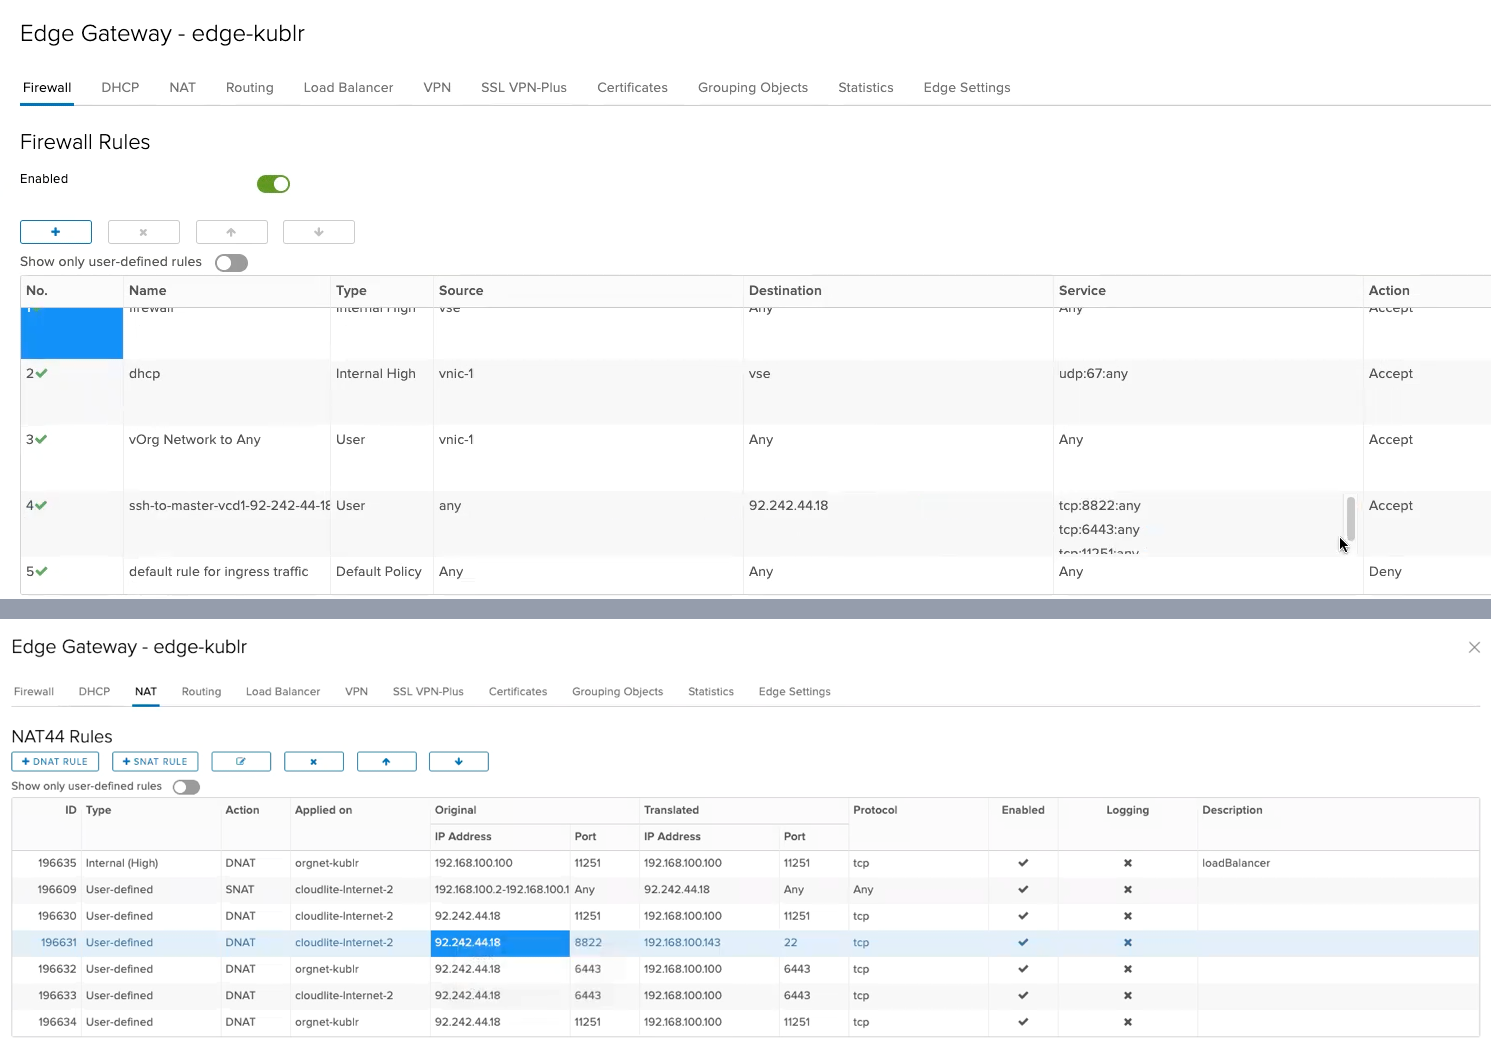Switch to Routing tab in top window
The width and height of the screenshot is (1491, 1044).
pyautogui.click(x=250, y=88)
